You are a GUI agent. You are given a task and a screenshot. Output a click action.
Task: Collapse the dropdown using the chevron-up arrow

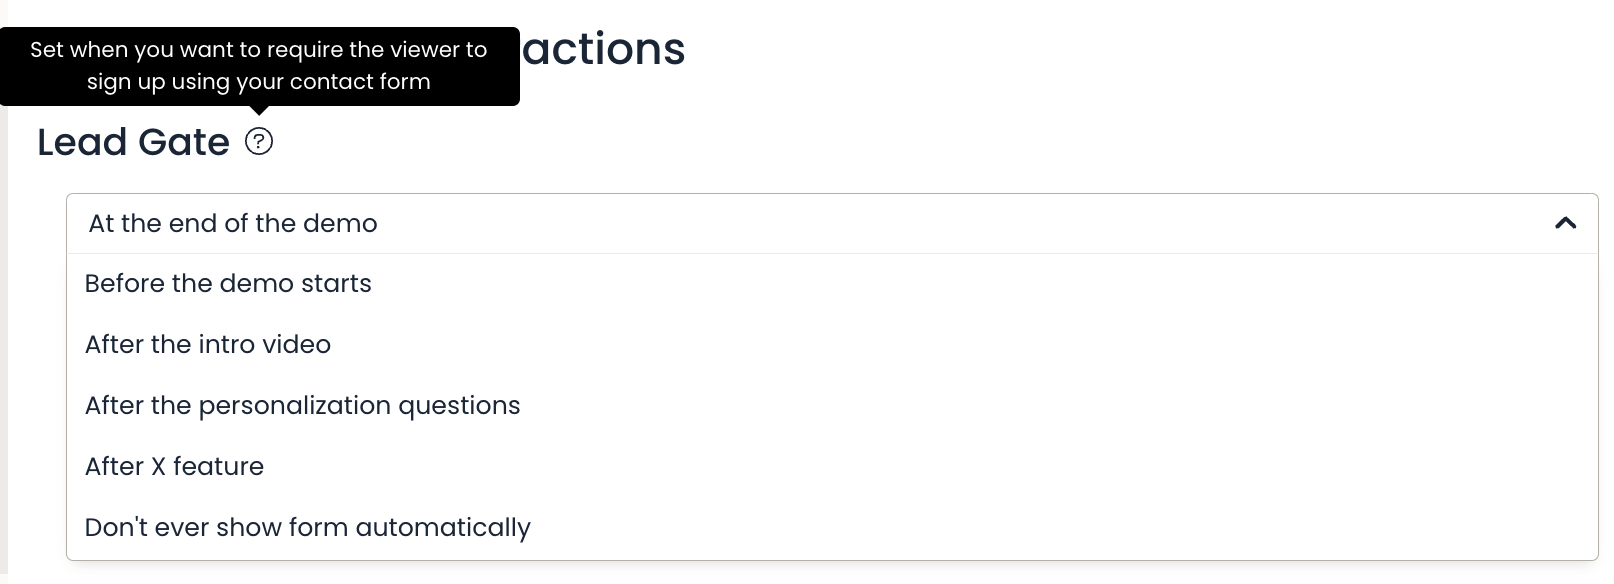point(1566,223)
